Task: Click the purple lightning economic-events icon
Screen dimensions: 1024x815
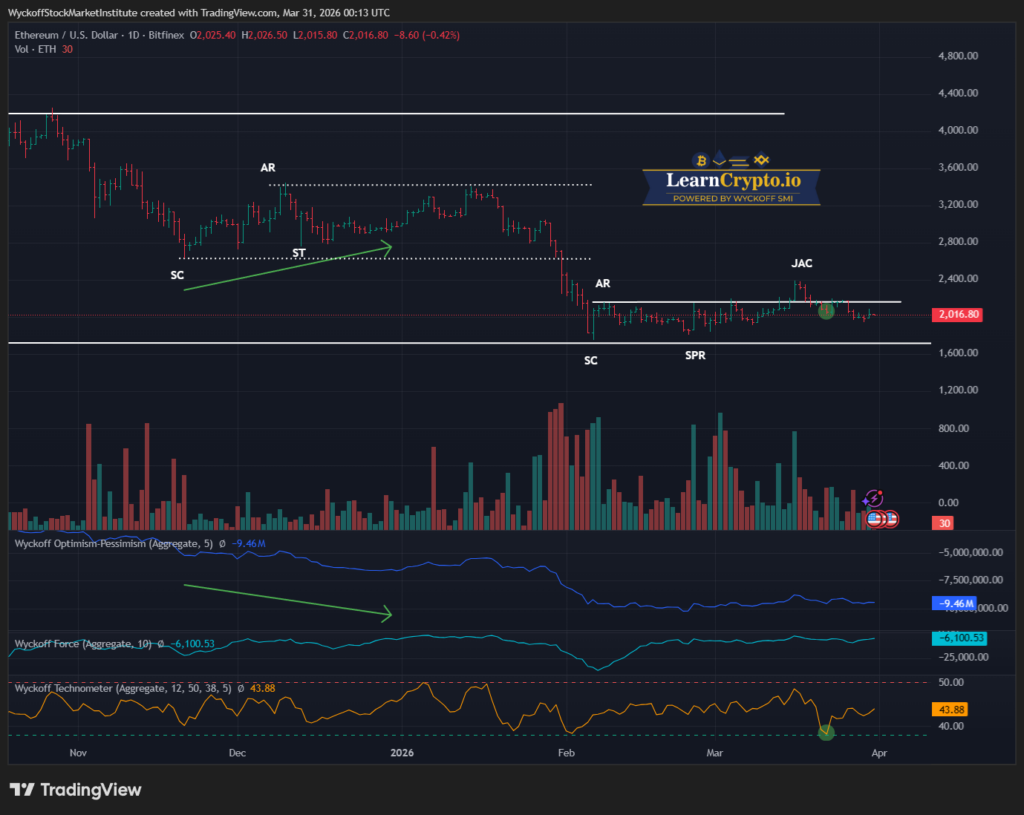Action: (x=874, y=498)
